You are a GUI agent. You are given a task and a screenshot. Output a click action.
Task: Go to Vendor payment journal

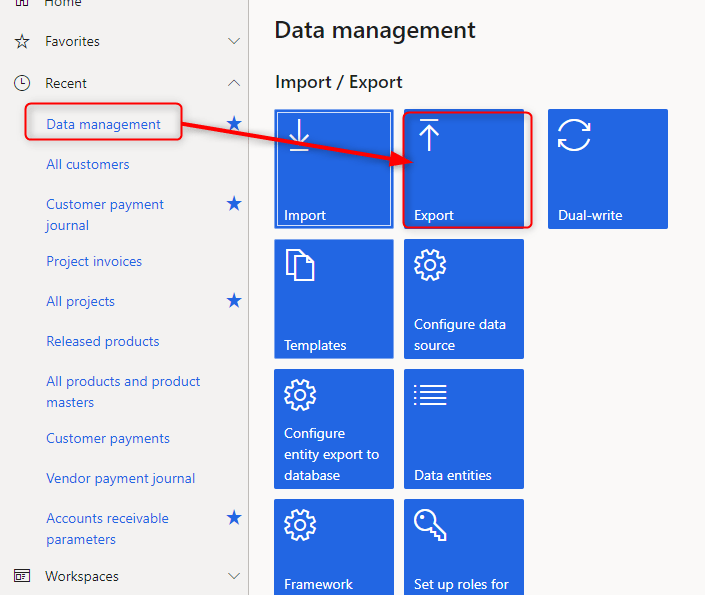point(121,478)
